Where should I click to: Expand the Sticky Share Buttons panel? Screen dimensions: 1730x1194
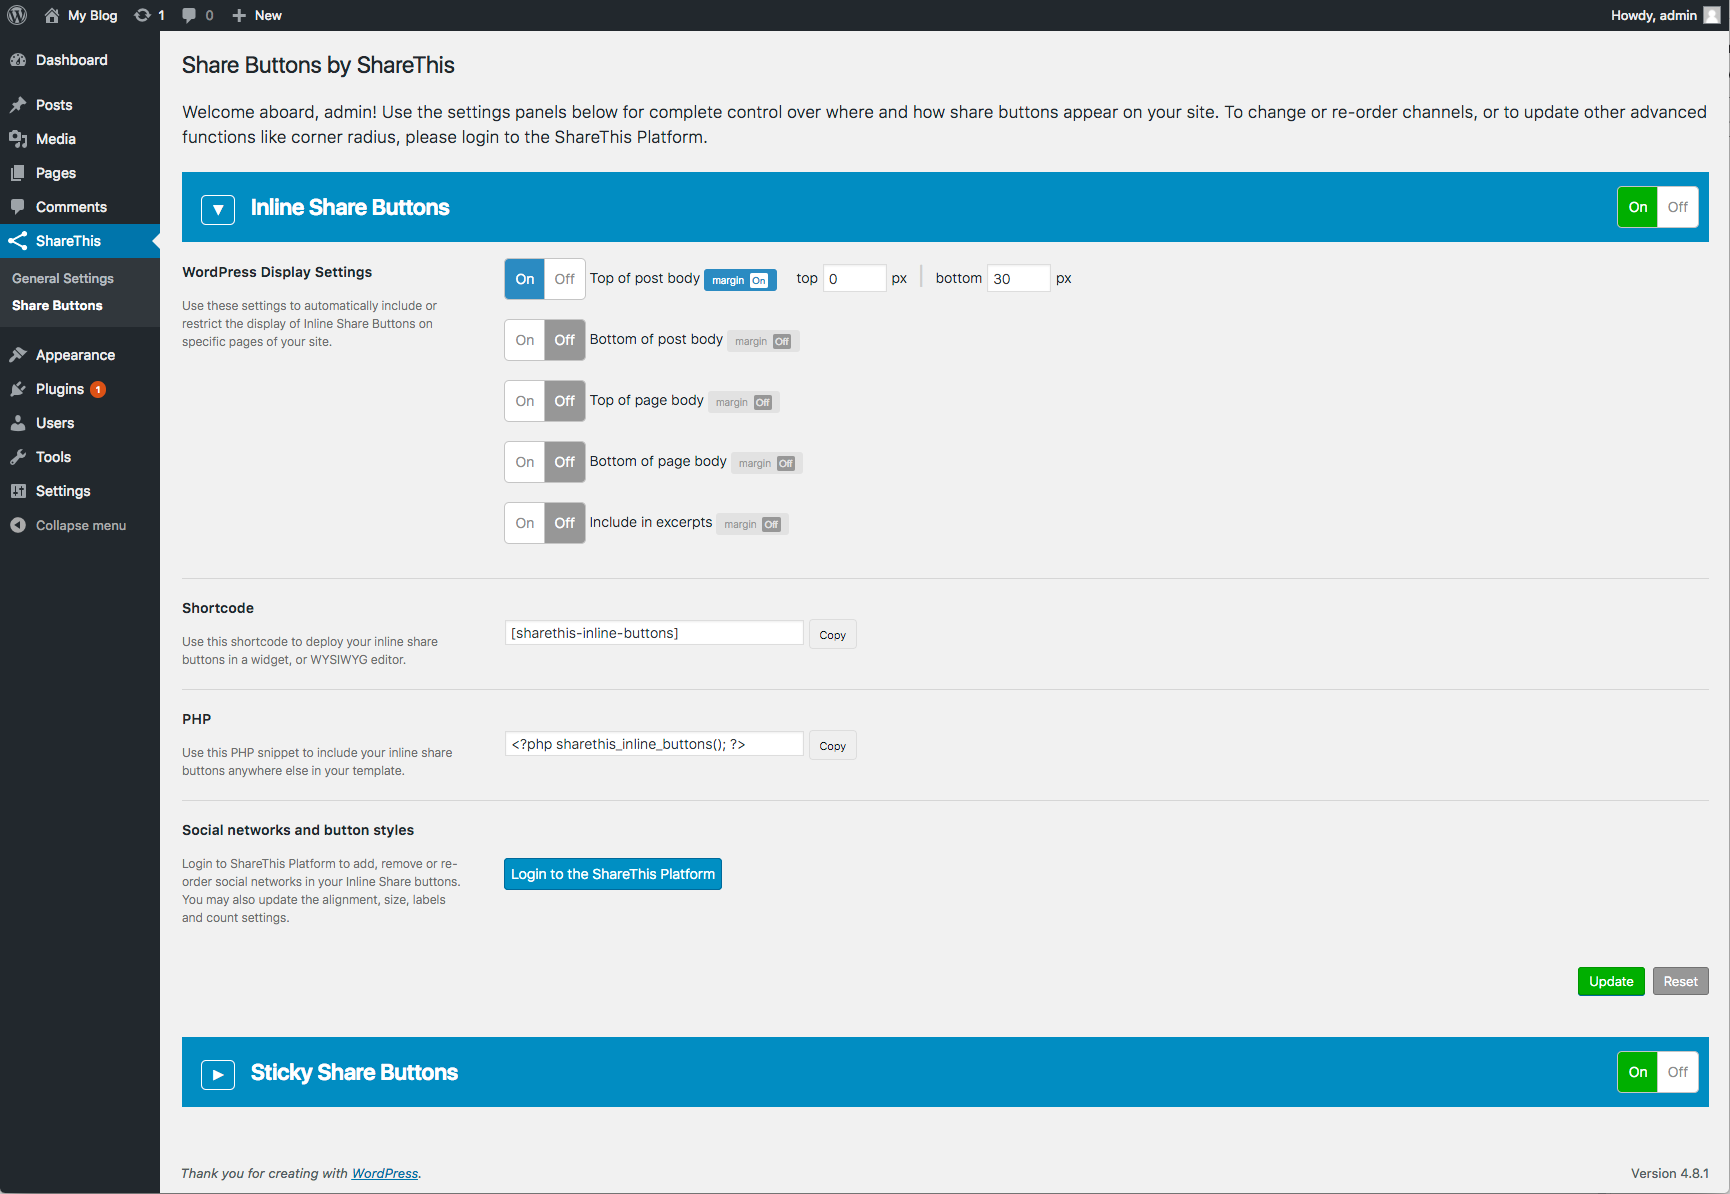point(218,1074)
